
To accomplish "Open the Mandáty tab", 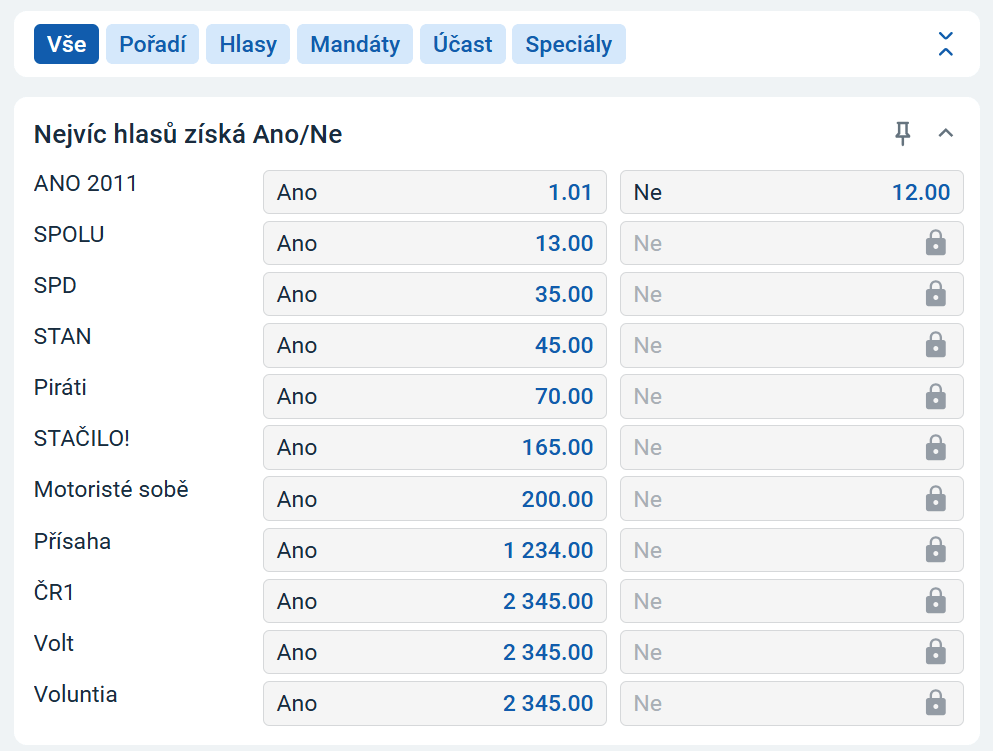I will tap(355, 44).
